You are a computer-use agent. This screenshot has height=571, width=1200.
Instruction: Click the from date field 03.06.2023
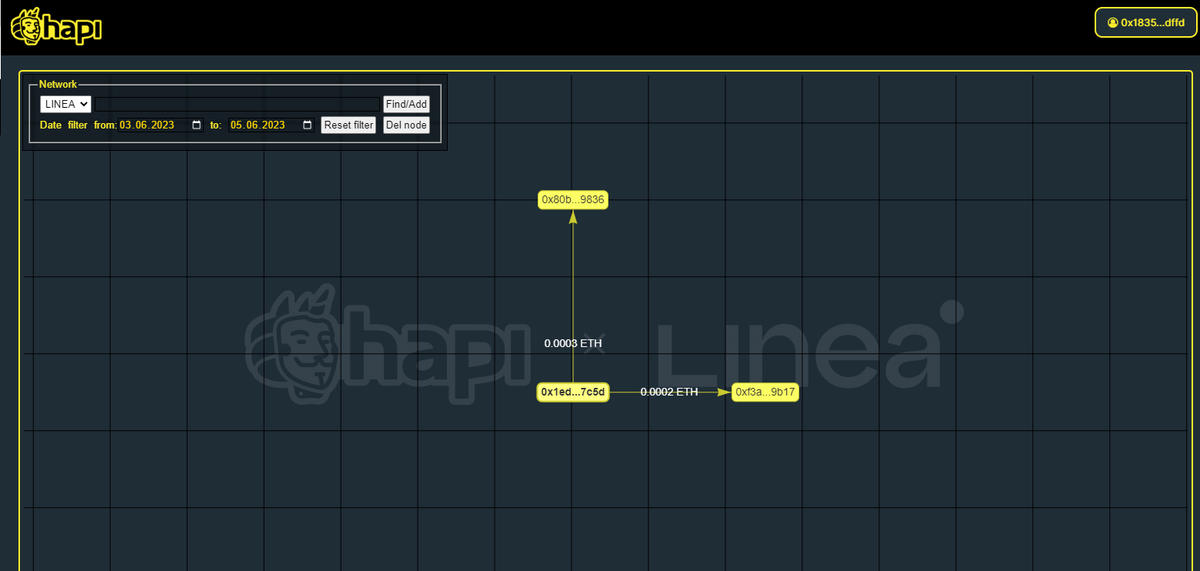(162, 125)
